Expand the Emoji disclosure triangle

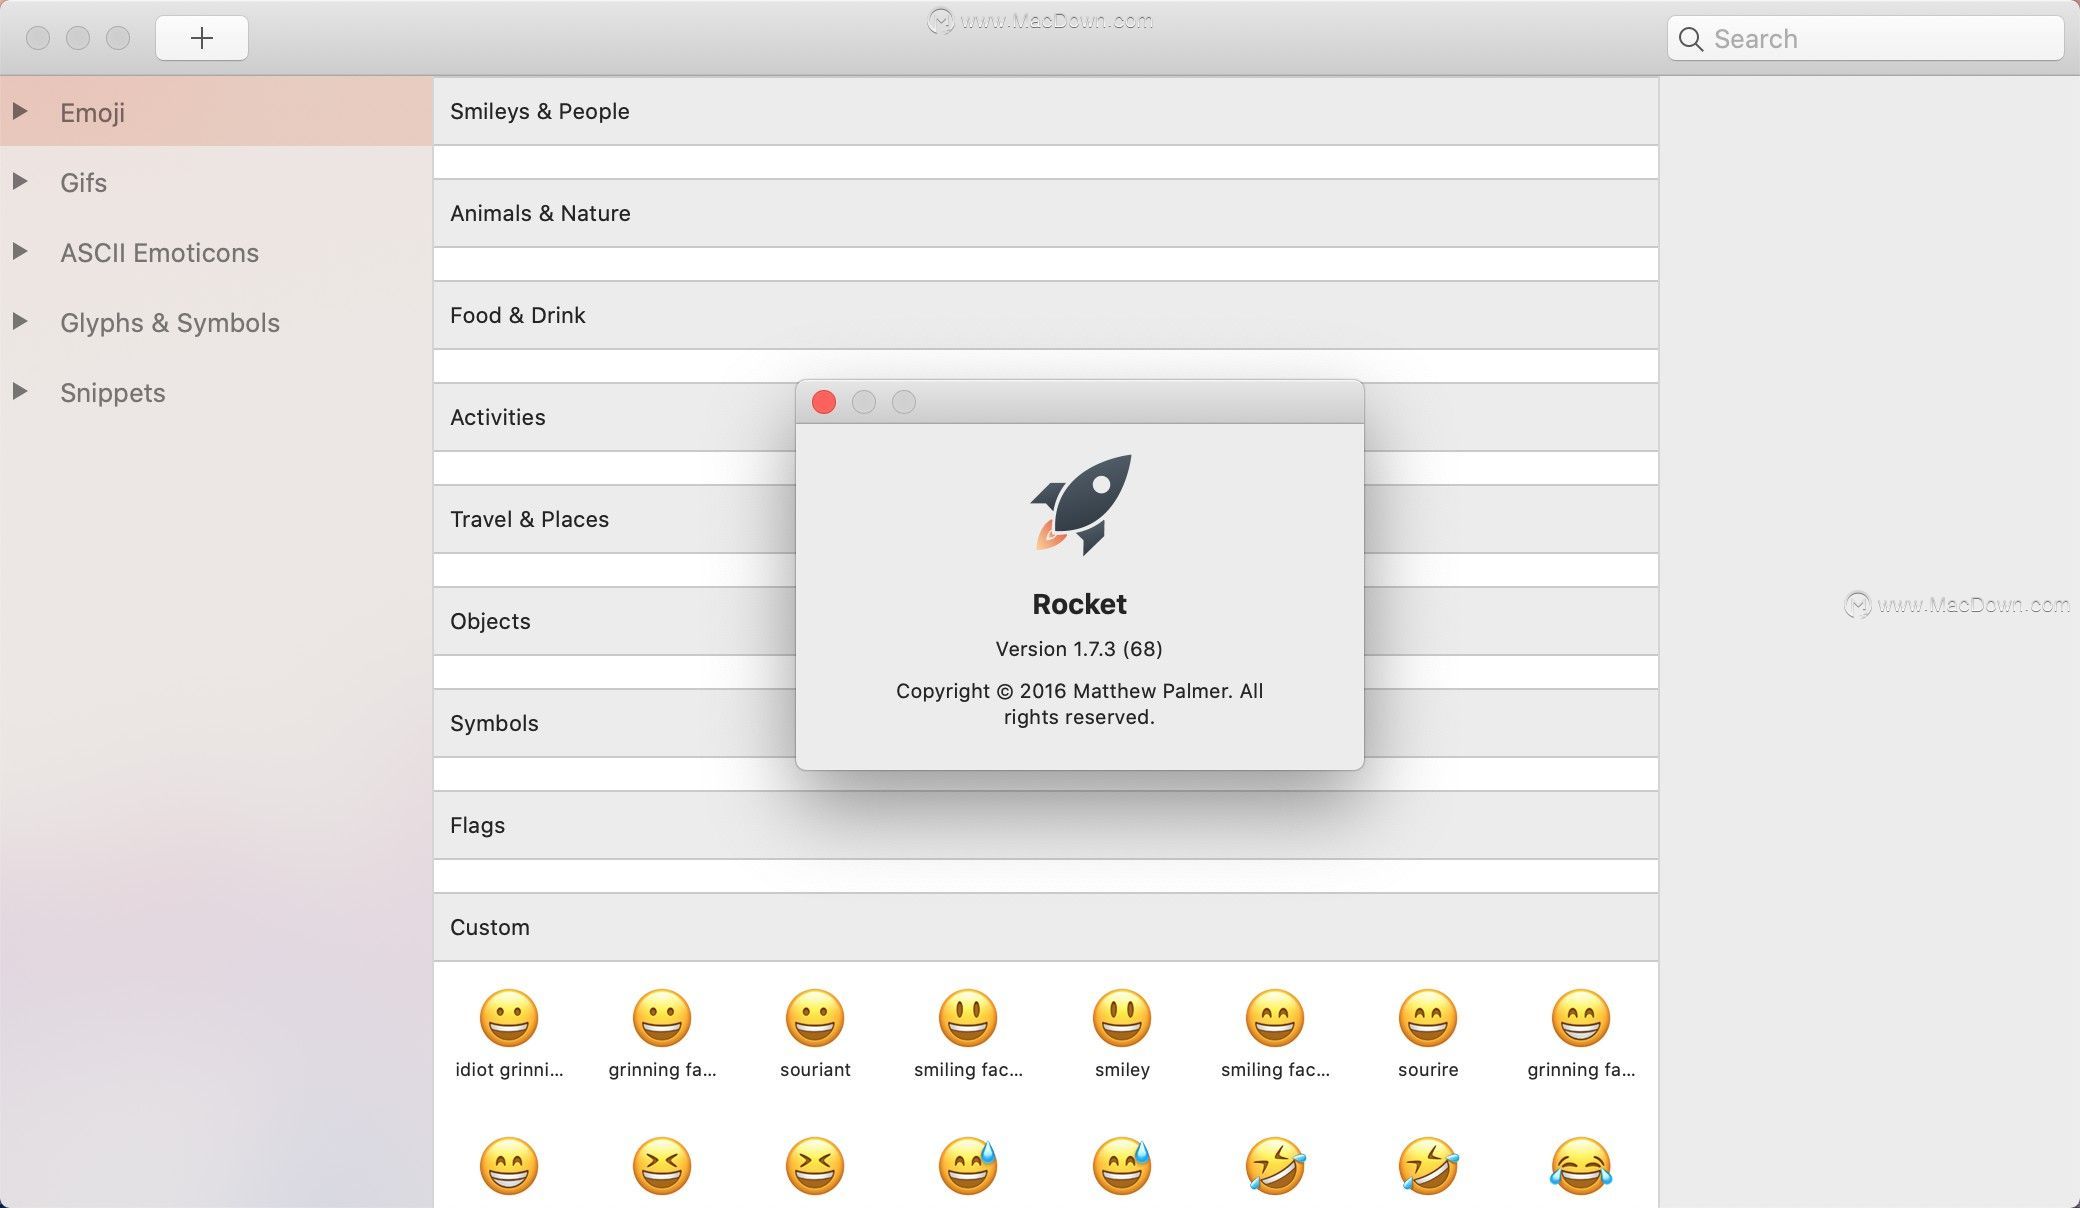click(x=19, y=111)
